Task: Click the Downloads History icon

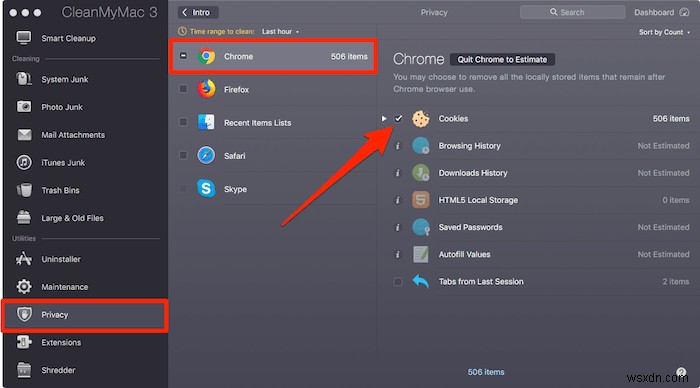Action: [421, 173]
